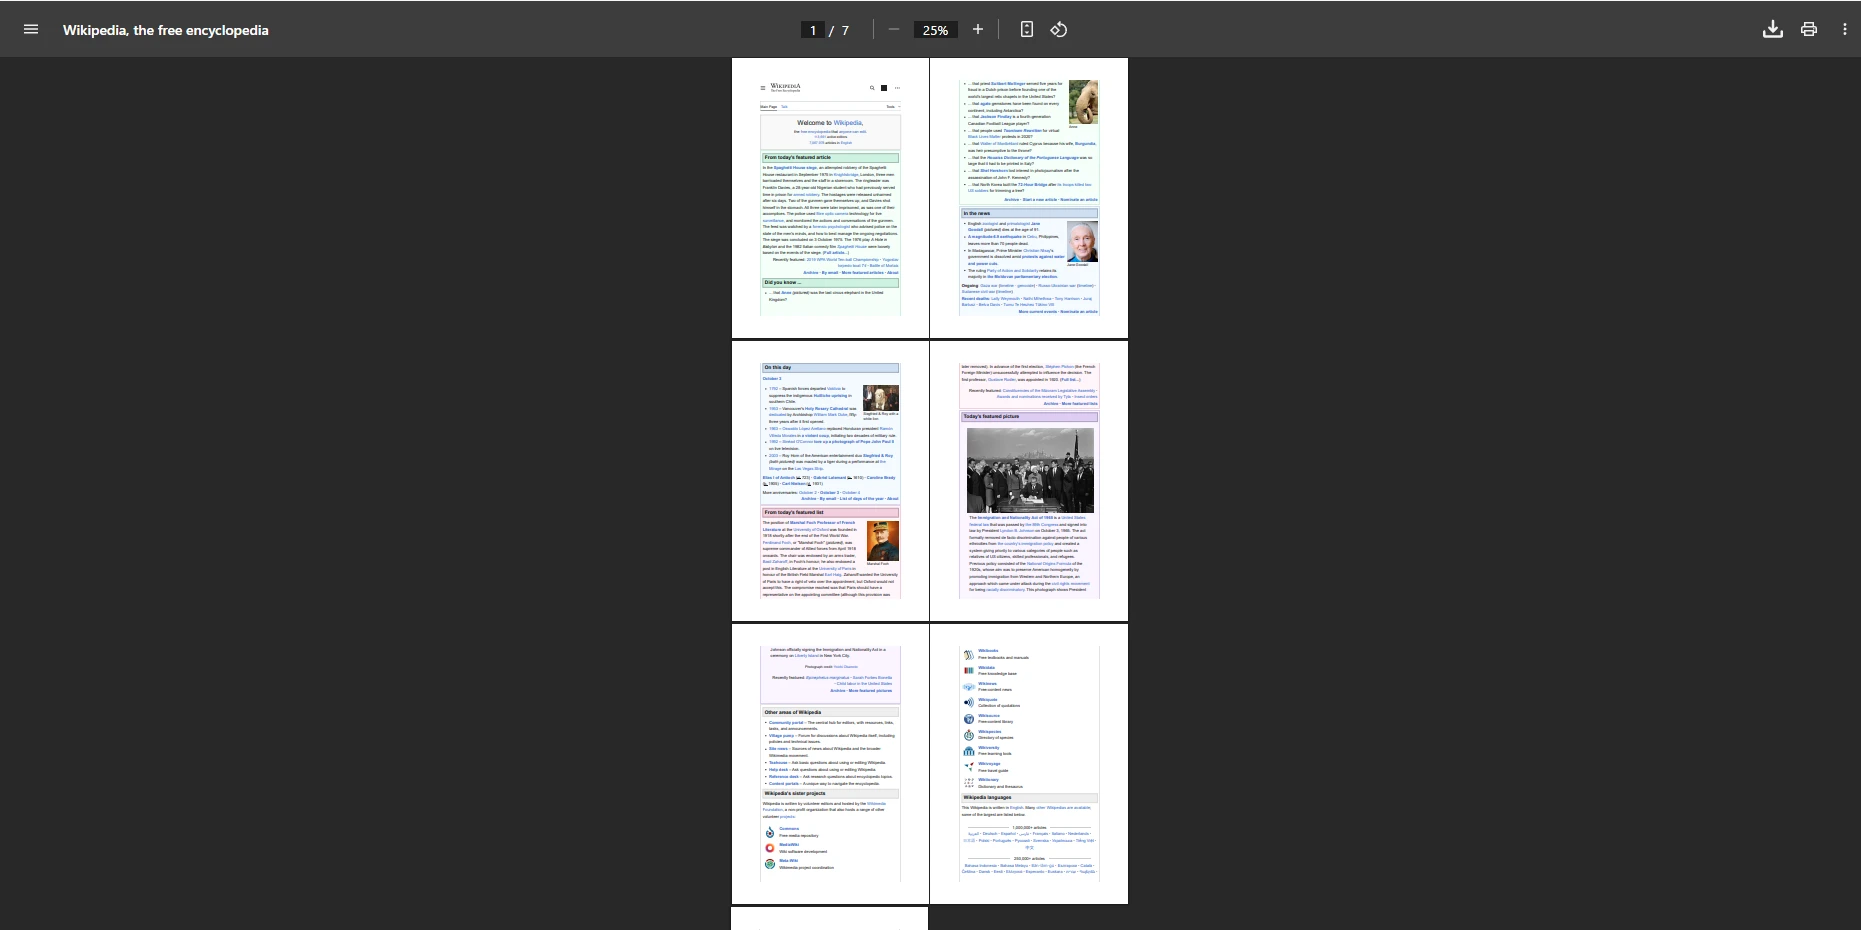1861x930 pixels.
Task: Click the Jane Goodall photo in the news section
Action: tap(1082, 242)
